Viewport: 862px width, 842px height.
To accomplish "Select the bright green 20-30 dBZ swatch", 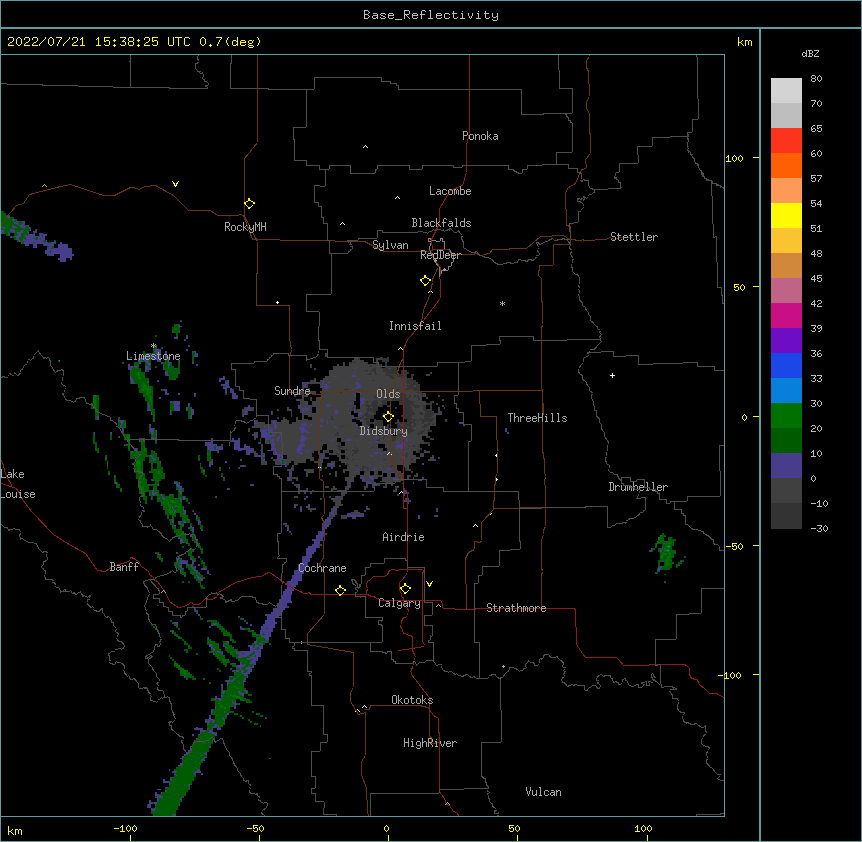I will [786, 416].
